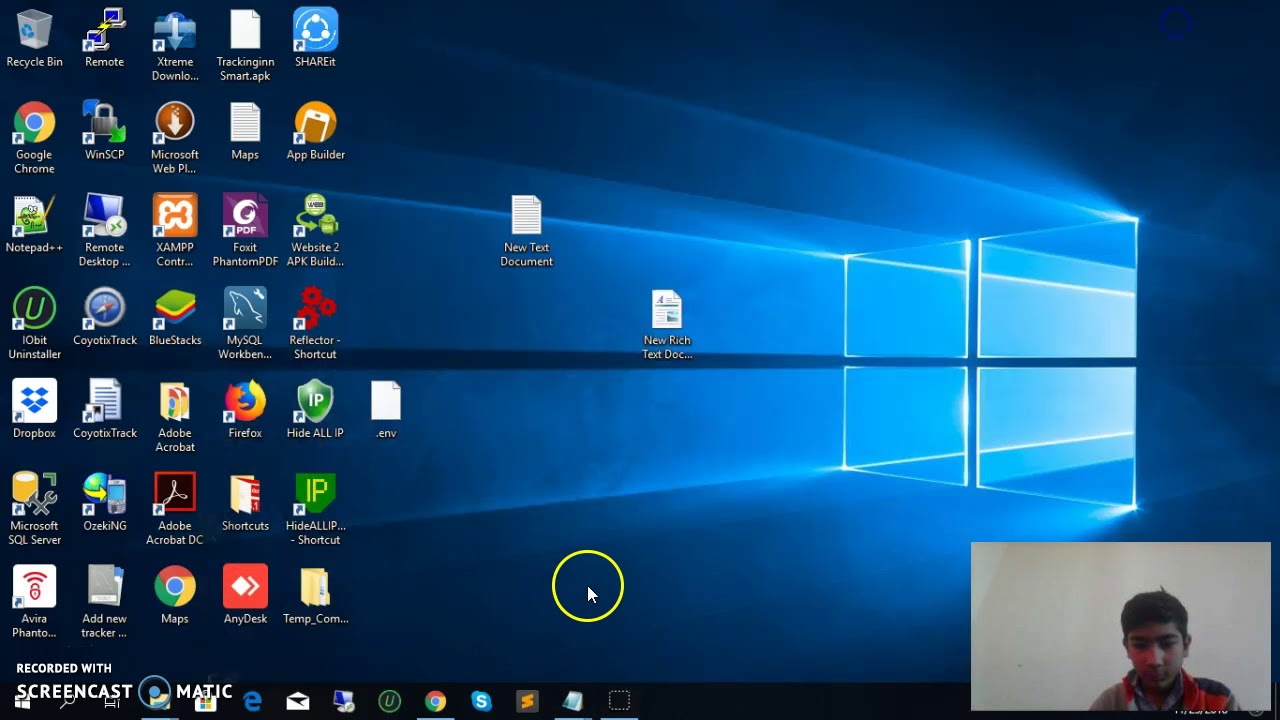Select the Trackinginn Smart.apk file
The width and height of the screenshot is (1280, 720).
(x=245, y=46)
